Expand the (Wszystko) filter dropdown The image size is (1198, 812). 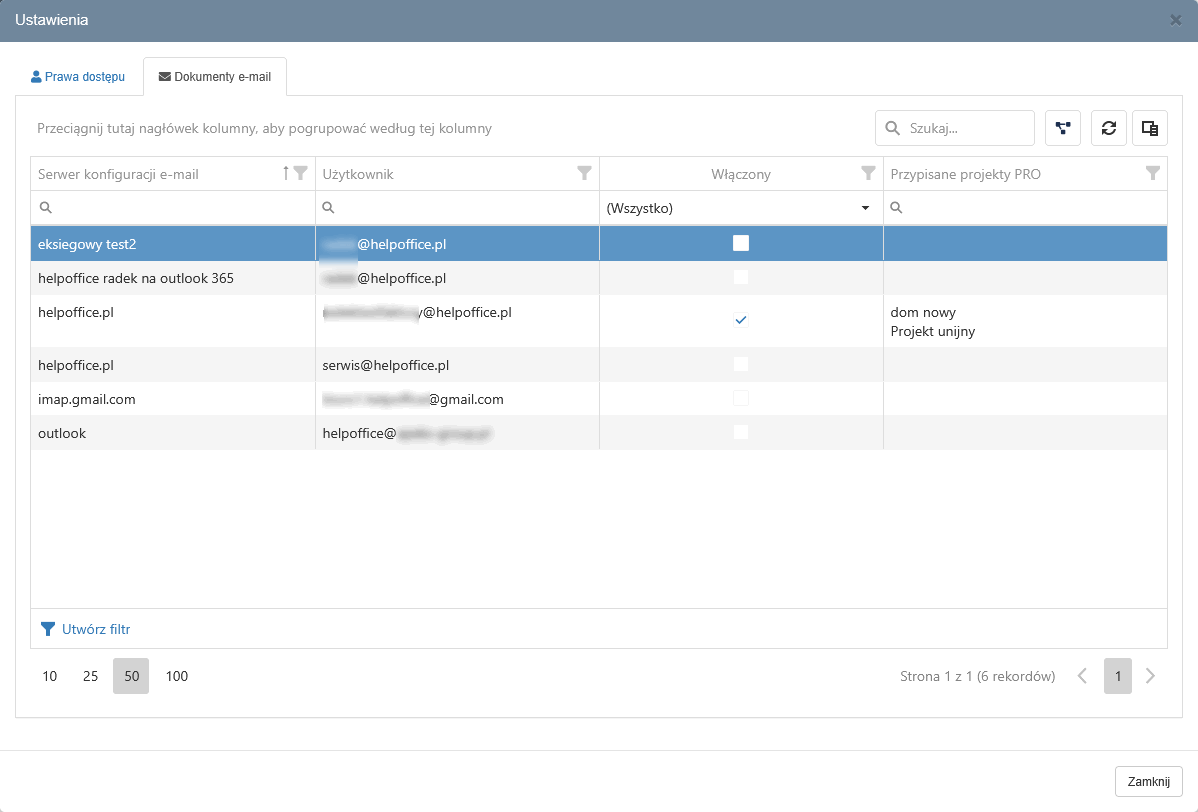(x=864, y=208)
